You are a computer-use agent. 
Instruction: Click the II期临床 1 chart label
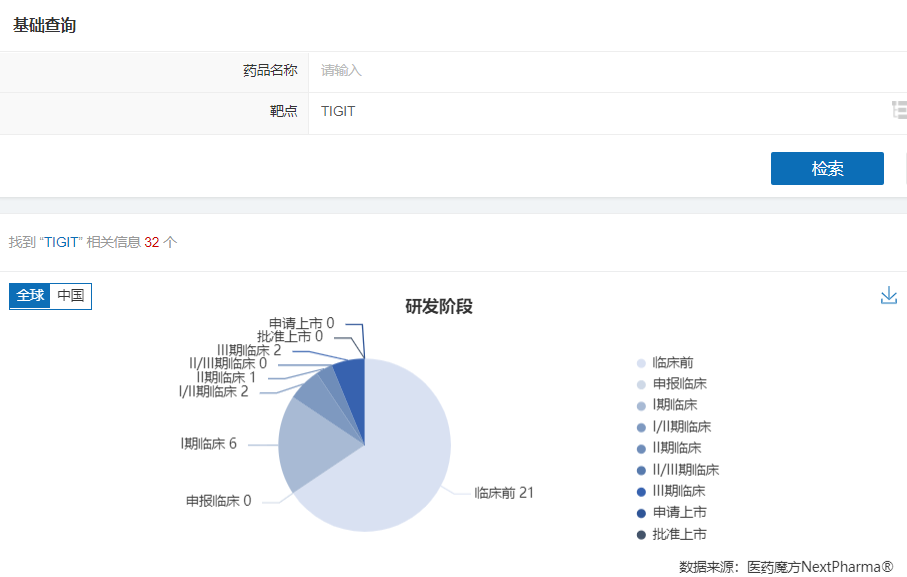click(226, 378)
